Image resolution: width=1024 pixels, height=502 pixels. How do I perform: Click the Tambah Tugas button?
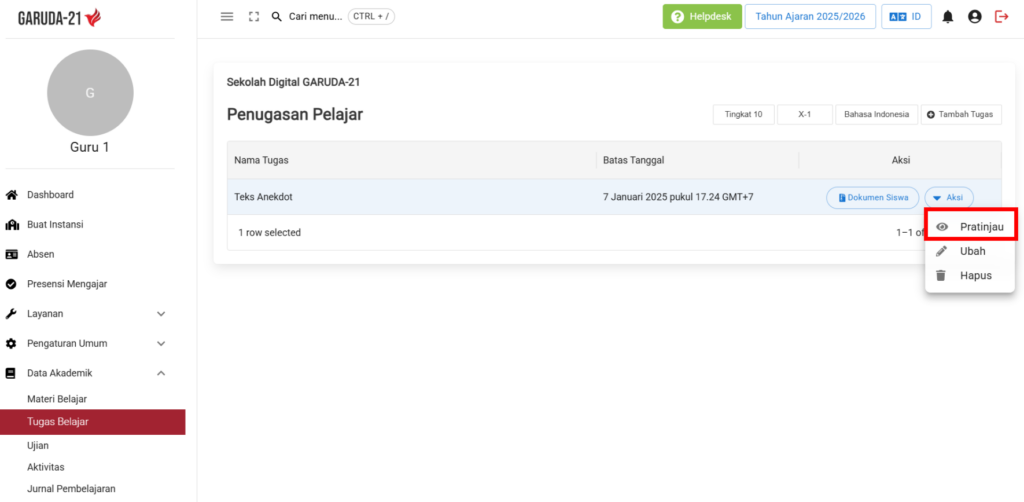point(961,114)
